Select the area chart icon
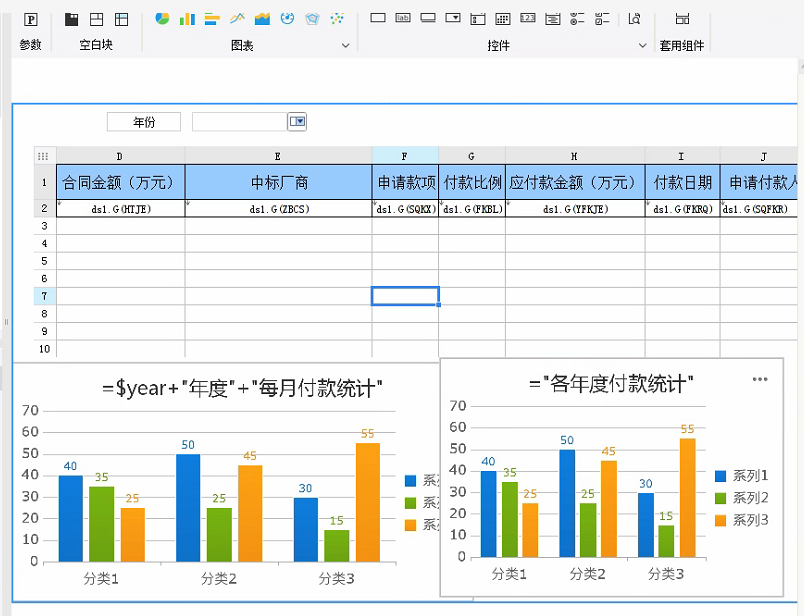Screen dimensions: 804x616 coord(262,18)
